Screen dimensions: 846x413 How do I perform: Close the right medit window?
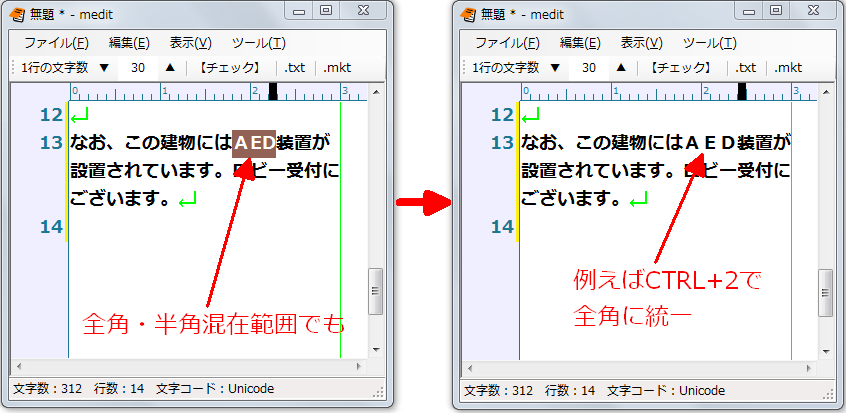pos(813,10)
